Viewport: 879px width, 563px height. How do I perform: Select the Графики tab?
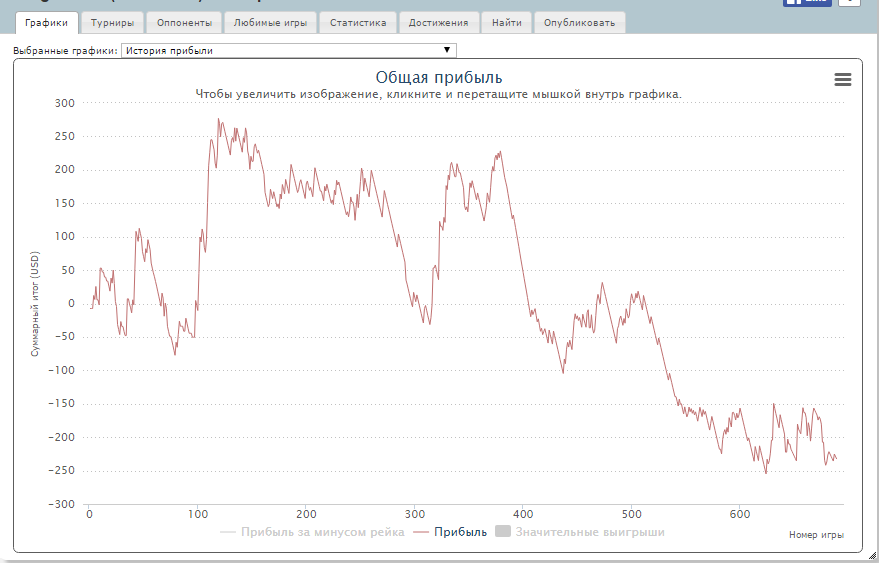(47, 22)
